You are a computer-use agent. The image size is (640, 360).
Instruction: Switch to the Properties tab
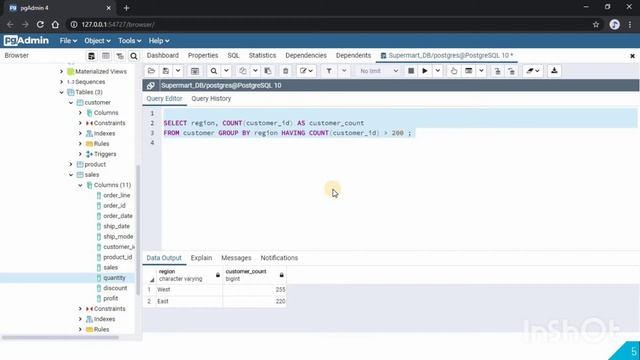tap(203, 56)
